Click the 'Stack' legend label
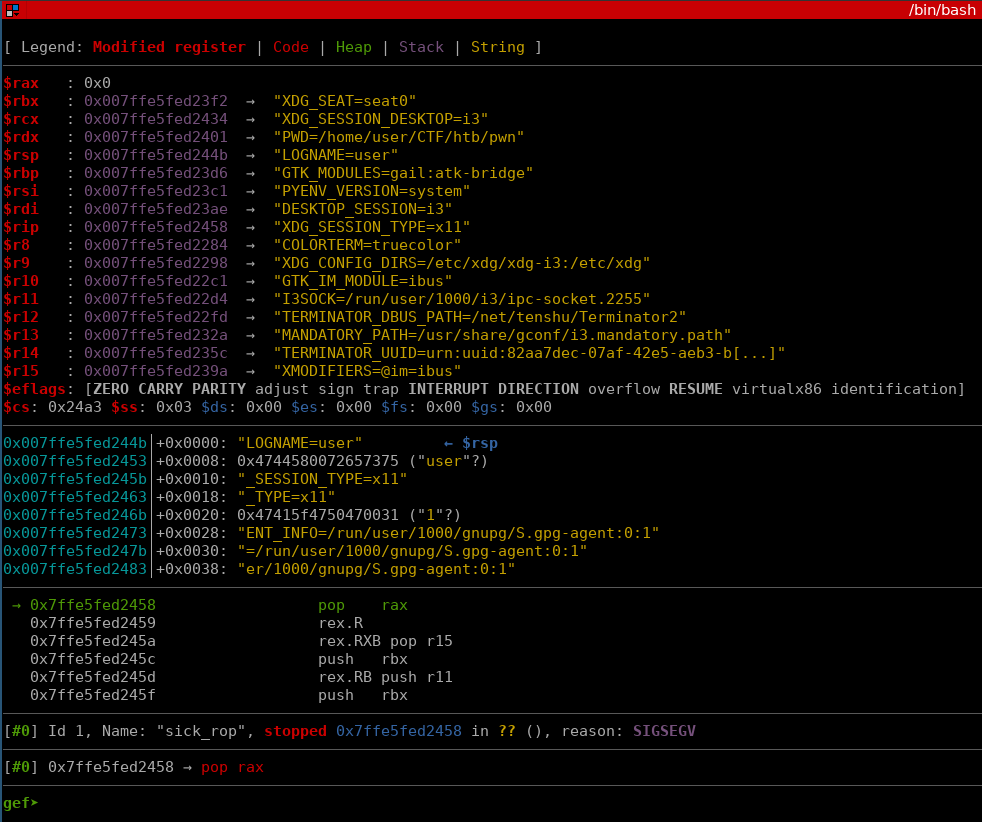Screen dimensions: 982x822 (421, 47)
